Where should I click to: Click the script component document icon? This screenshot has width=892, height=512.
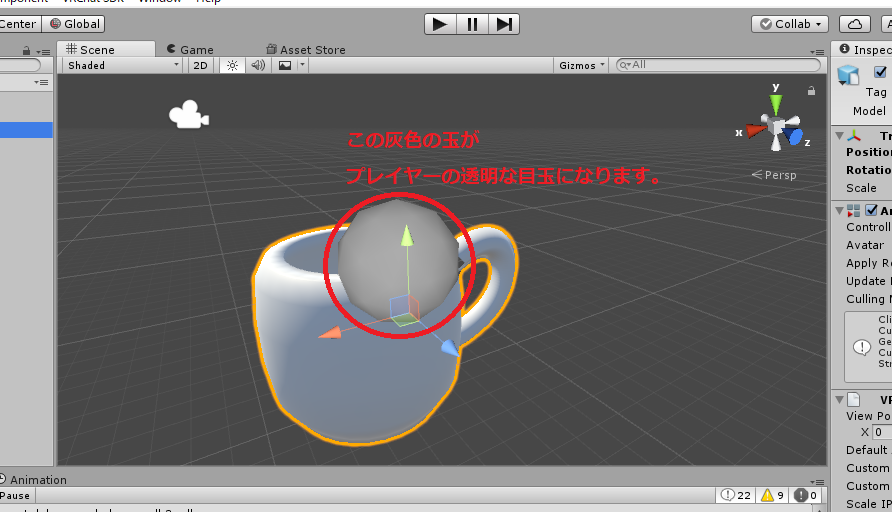click(x=853, y=400)
